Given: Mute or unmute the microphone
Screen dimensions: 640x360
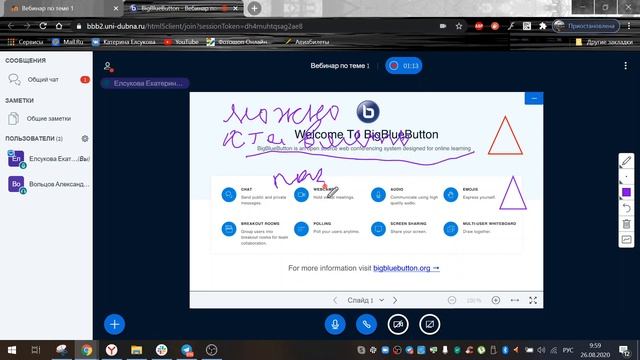Looking at the screenshot, I should point(335,324).
